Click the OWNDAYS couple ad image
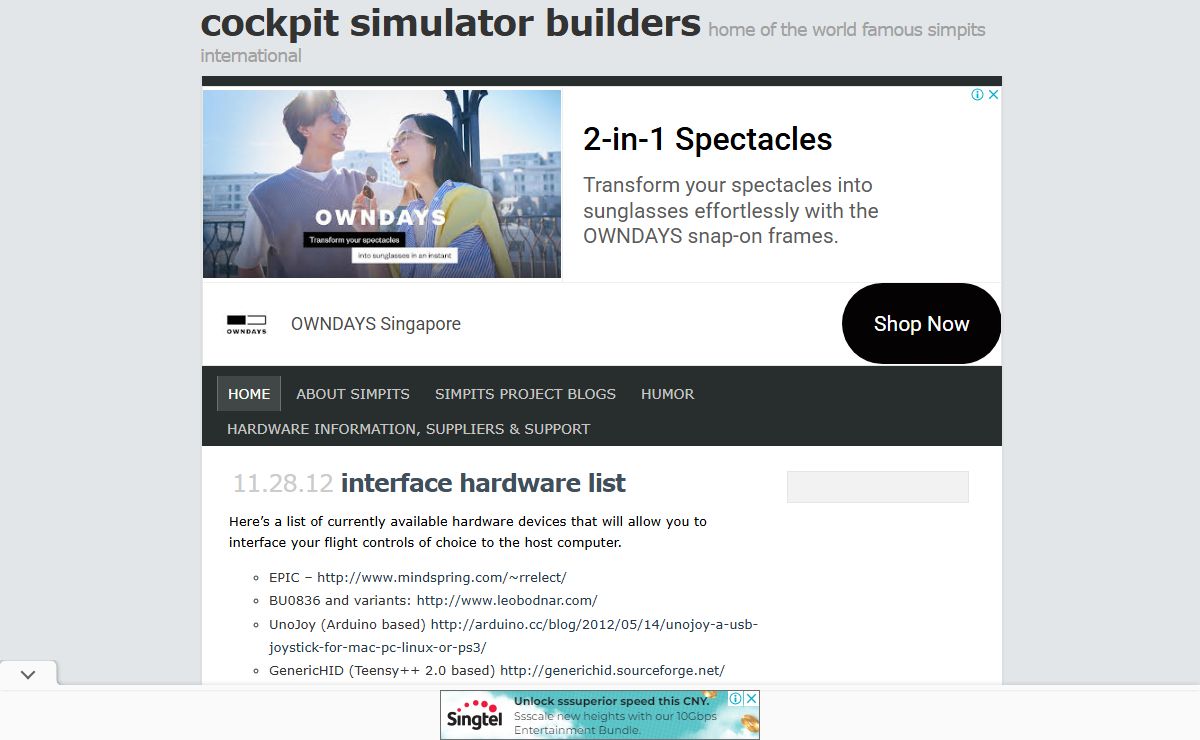 click(x=382, y=184)
